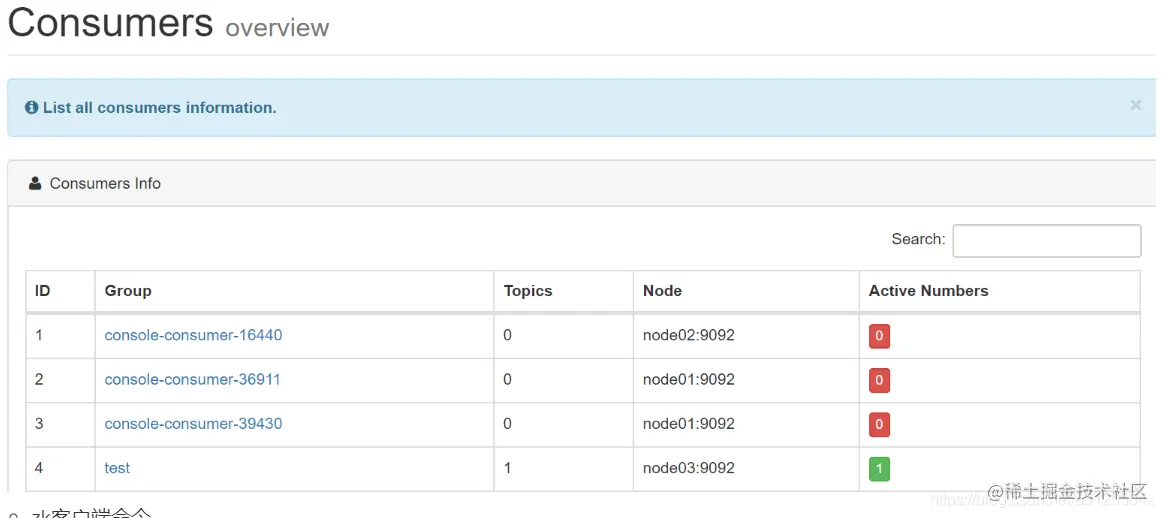The image size is (1164, 518).
Task: Sort the table by the ID column
Action: point(43,291)
